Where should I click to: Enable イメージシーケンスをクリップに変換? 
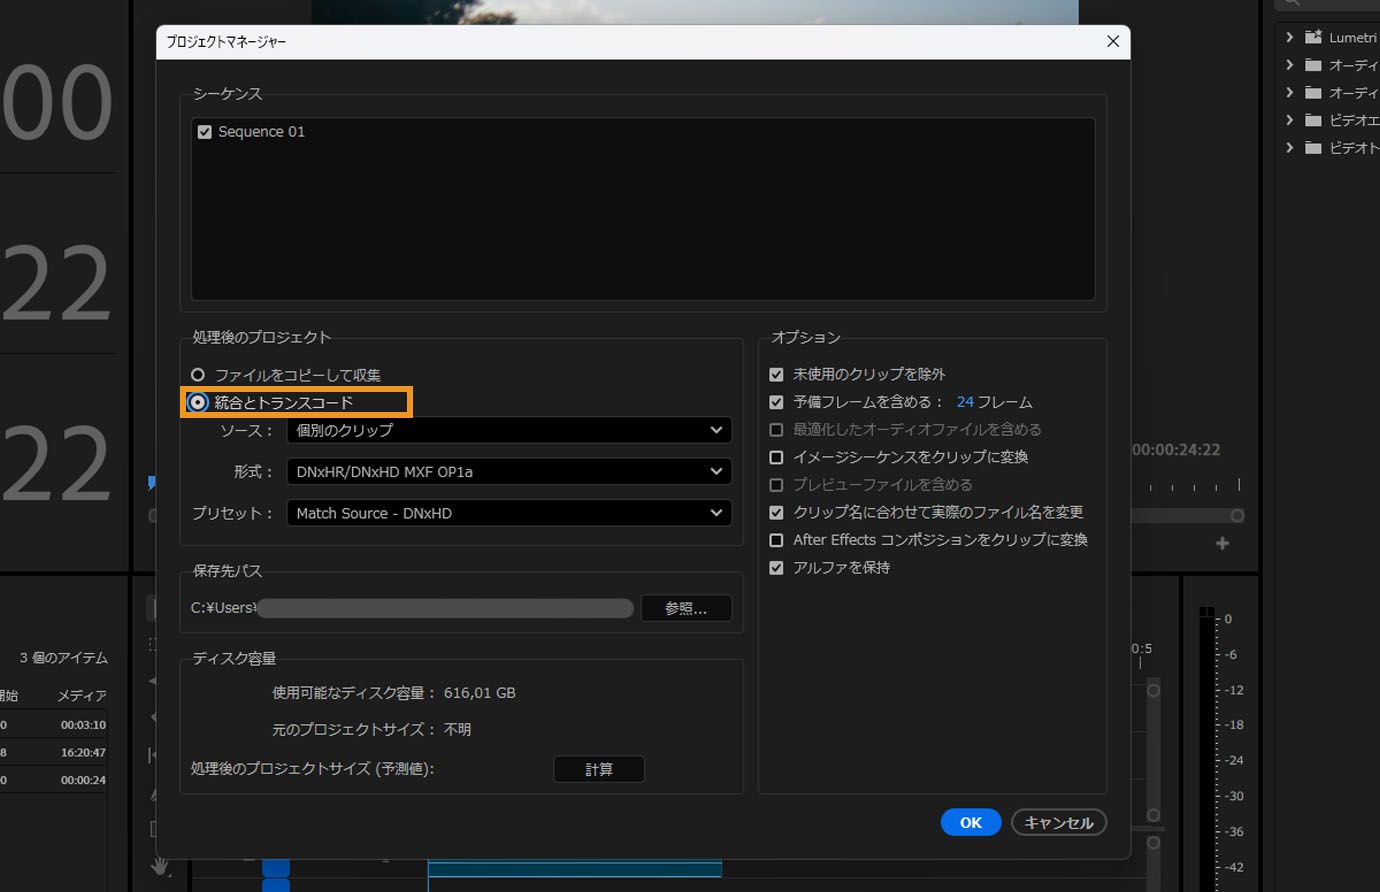pyautogui.click(x=776, y=457)
